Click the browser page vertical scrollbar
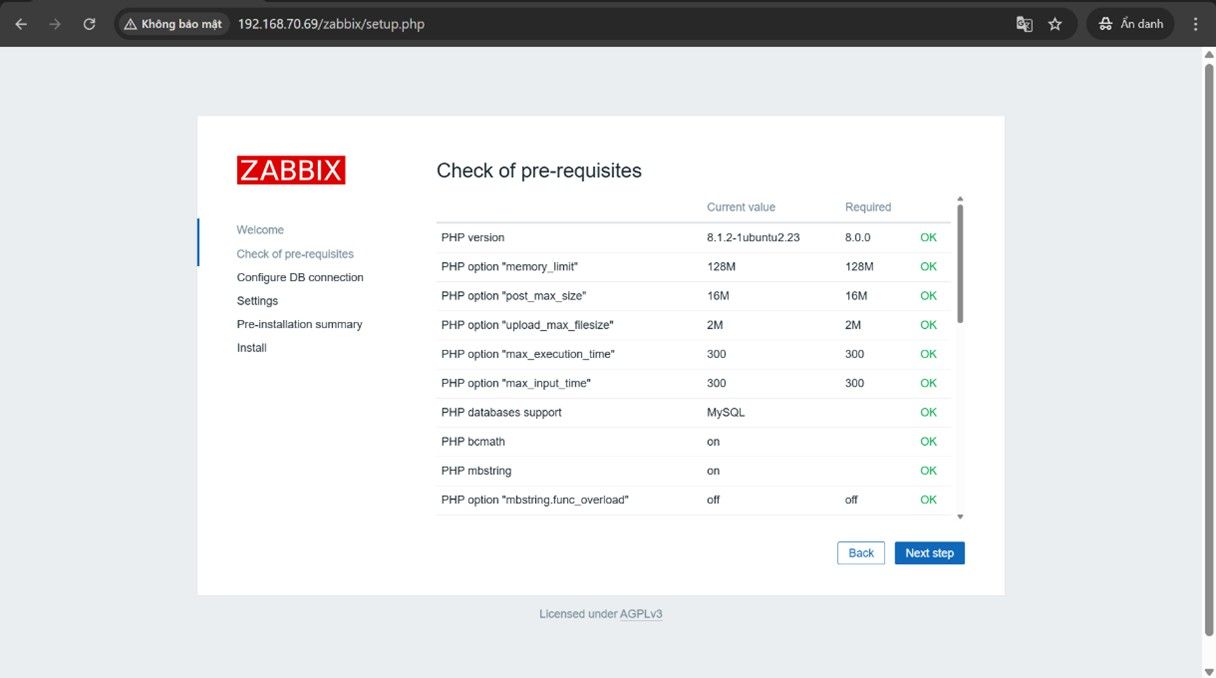This screenshot has height=678, width=1216. (x=1208, y=340)
